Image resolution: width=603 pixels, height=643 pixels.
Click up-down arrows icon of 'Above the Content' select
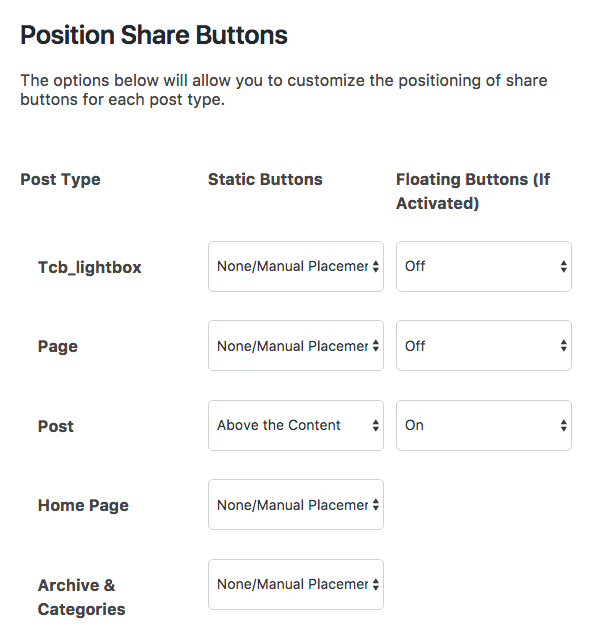(x=376, y=426)
